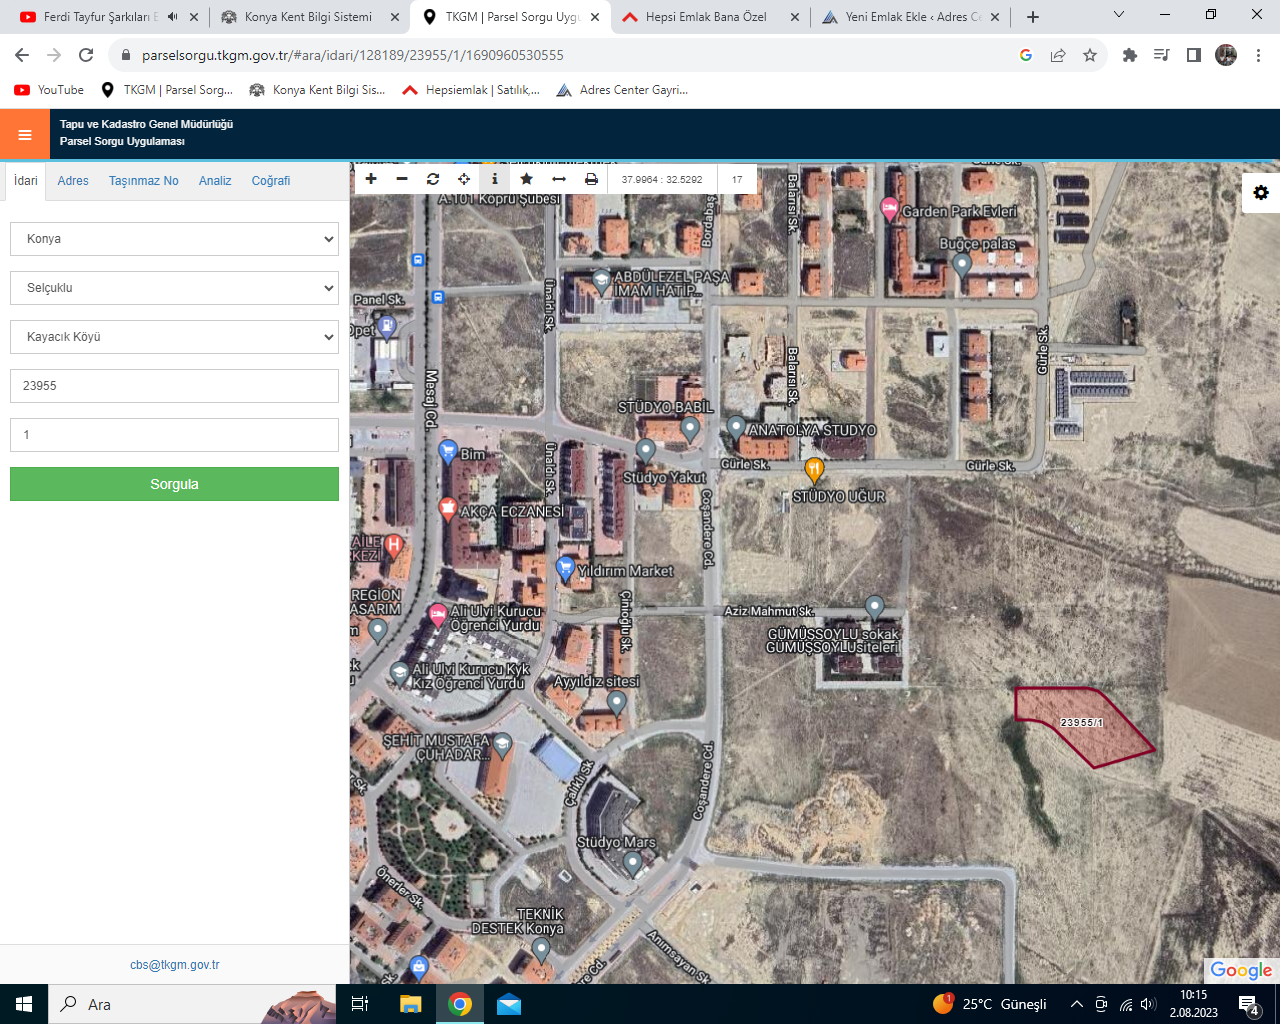Viewport: 1280px width, 1024px height.
Task: Go back with browser back arrow
Action: [22, 55]
